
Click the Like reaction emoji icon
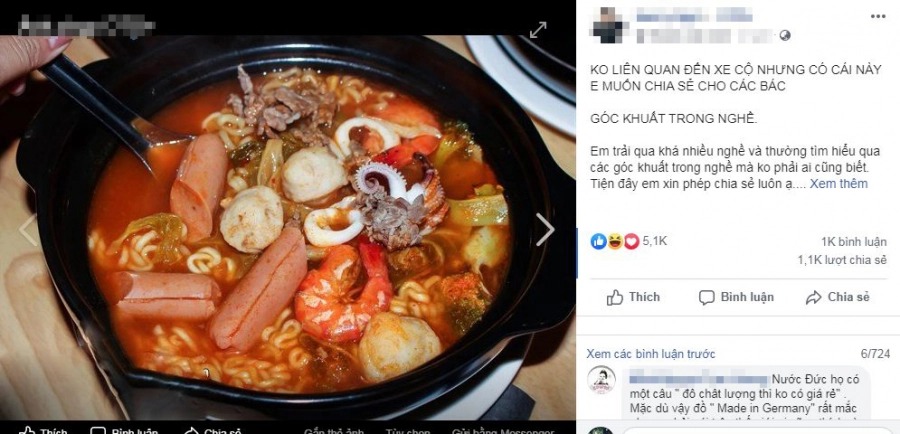pos(599,242)
